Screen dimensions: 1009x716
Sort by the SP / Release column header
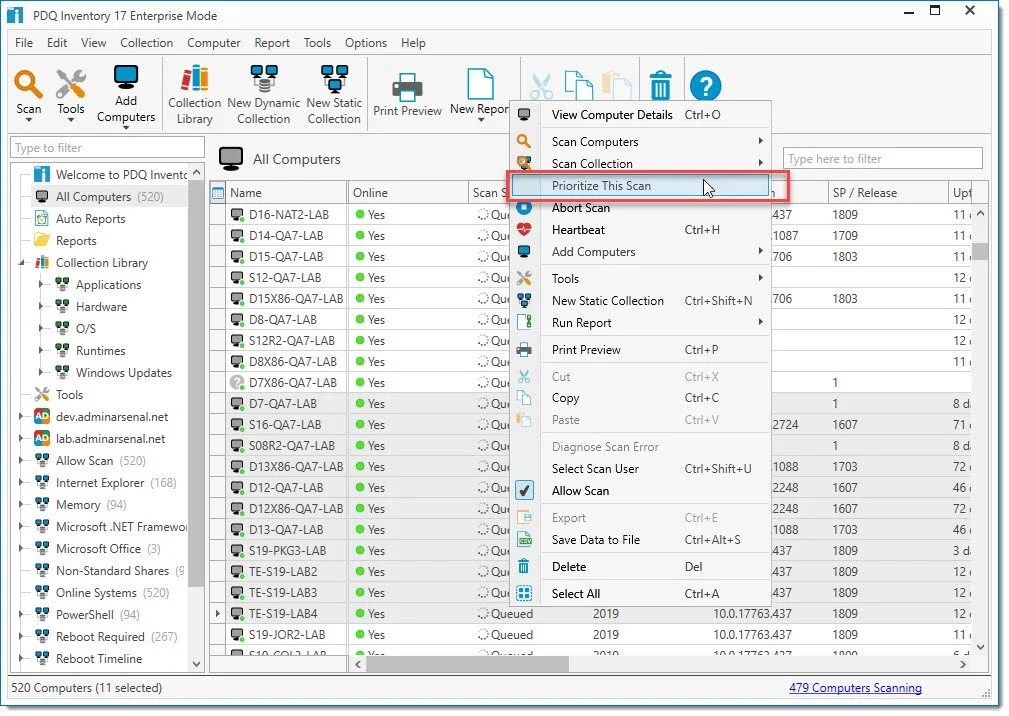pos(887,192)
